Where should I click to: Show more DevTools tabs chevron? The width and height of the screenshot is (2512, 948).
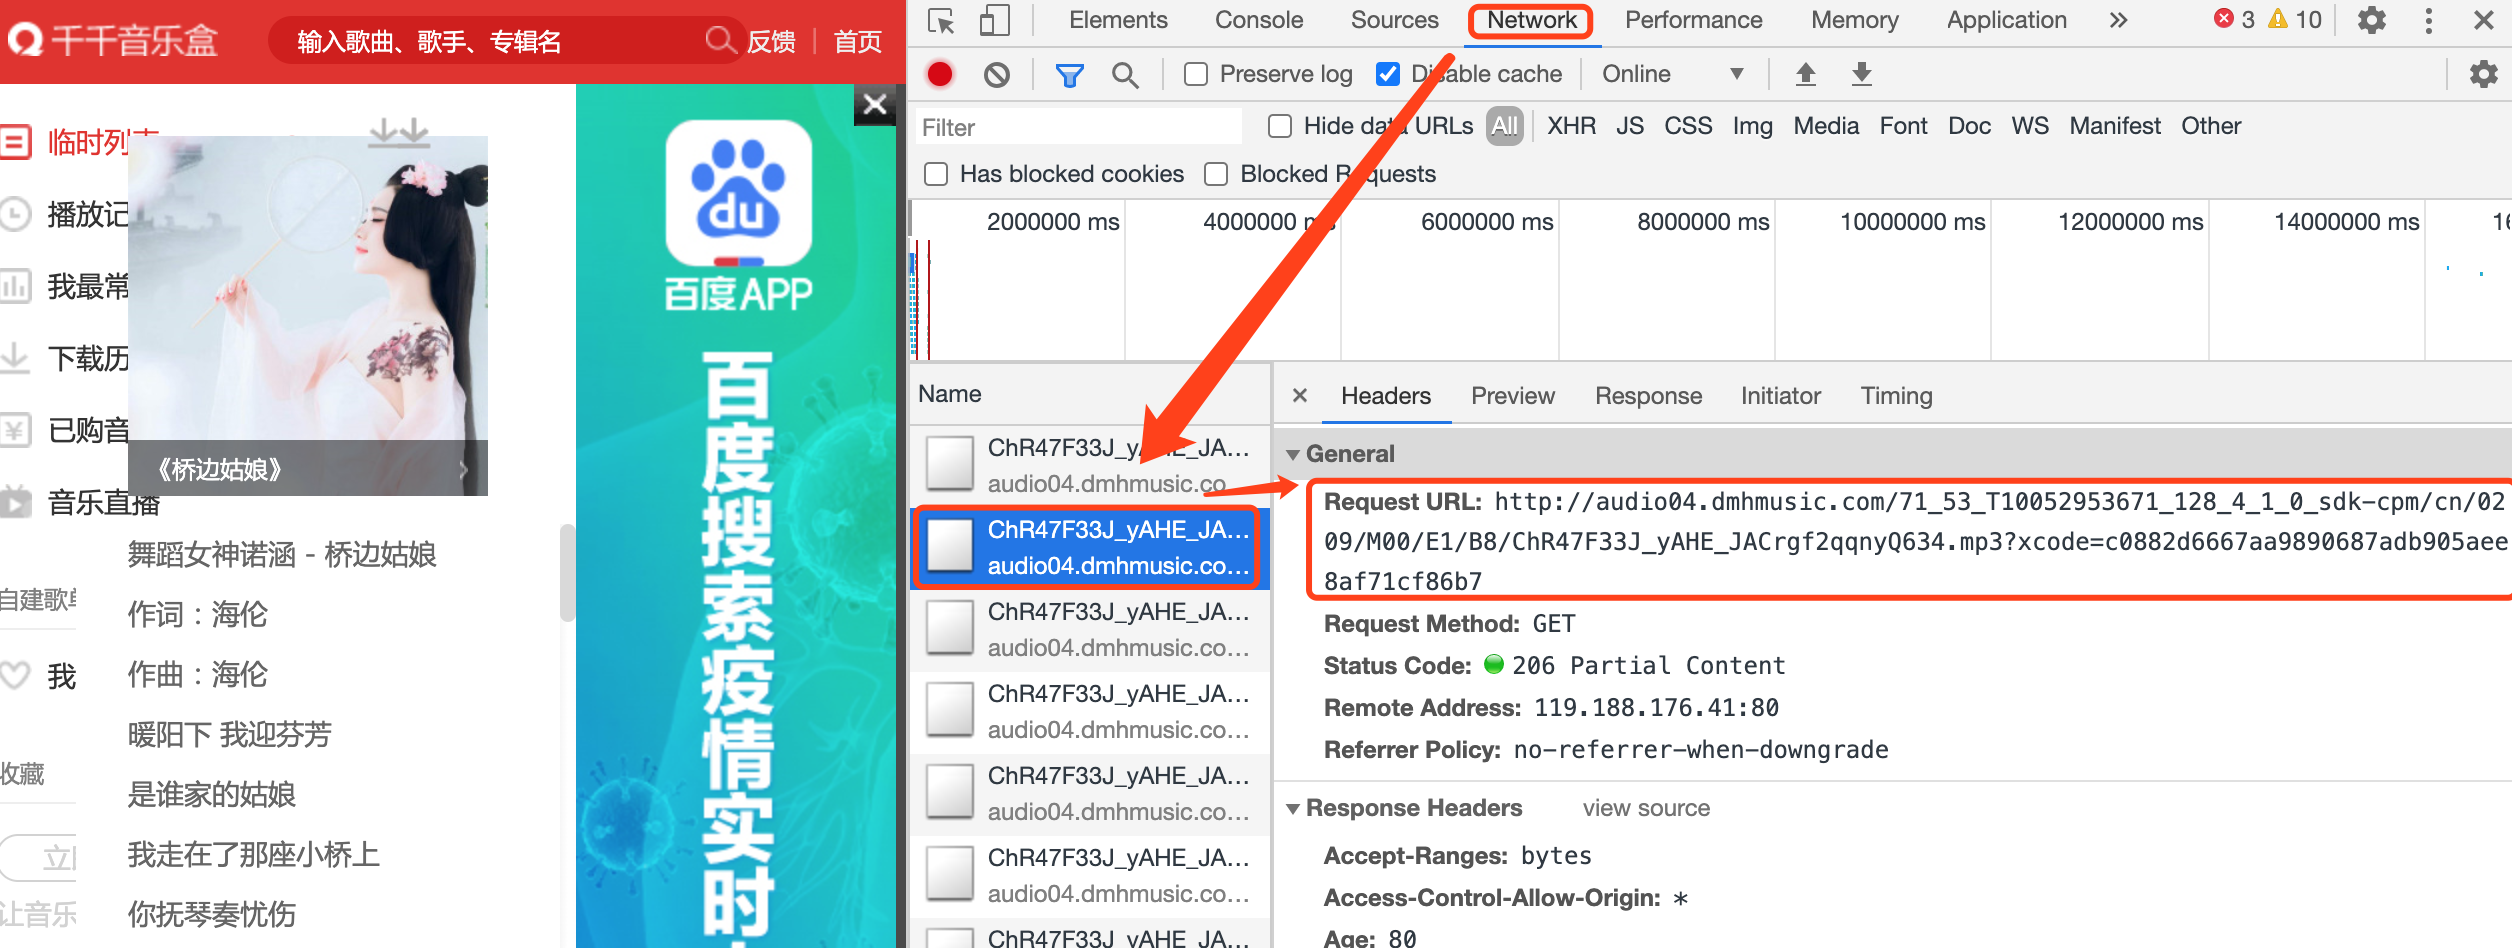[2118, 20]
